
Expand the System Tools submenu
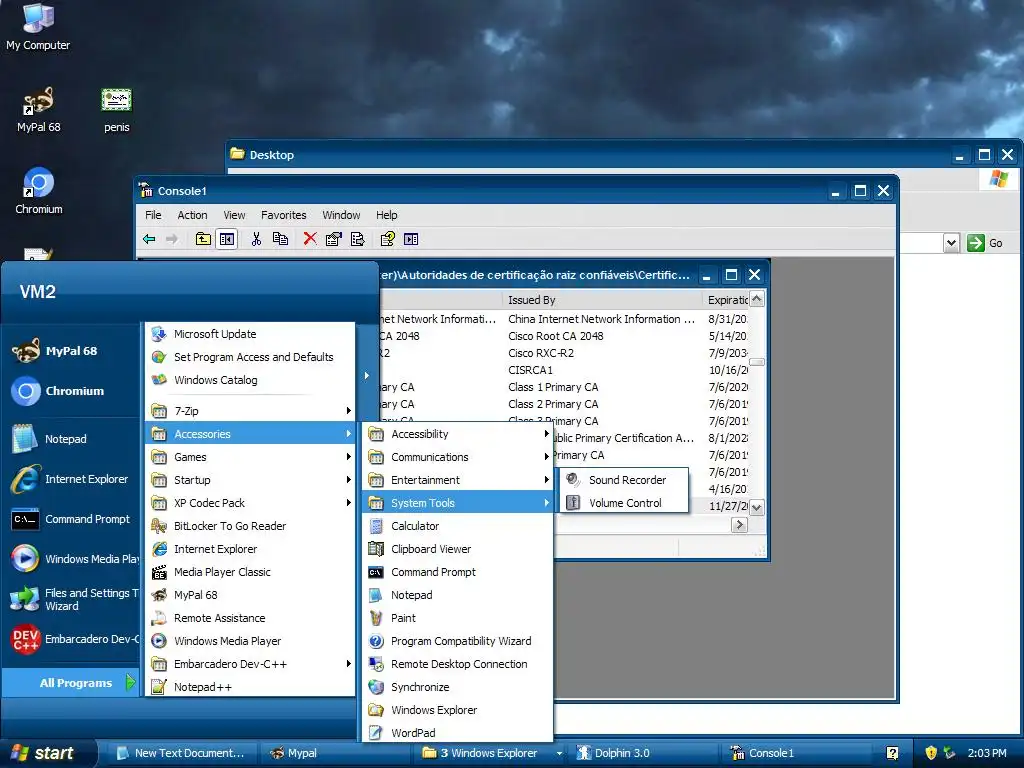(x=458, y=503)
